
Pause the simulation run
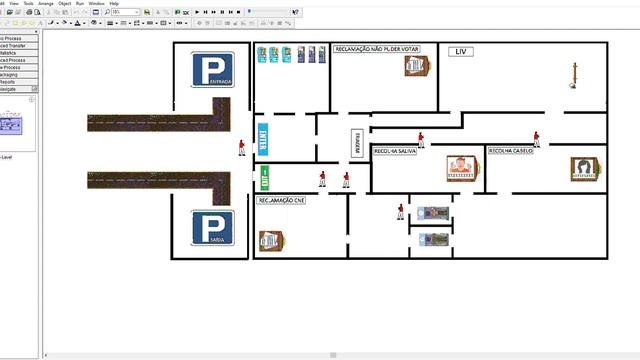(222, 12)
